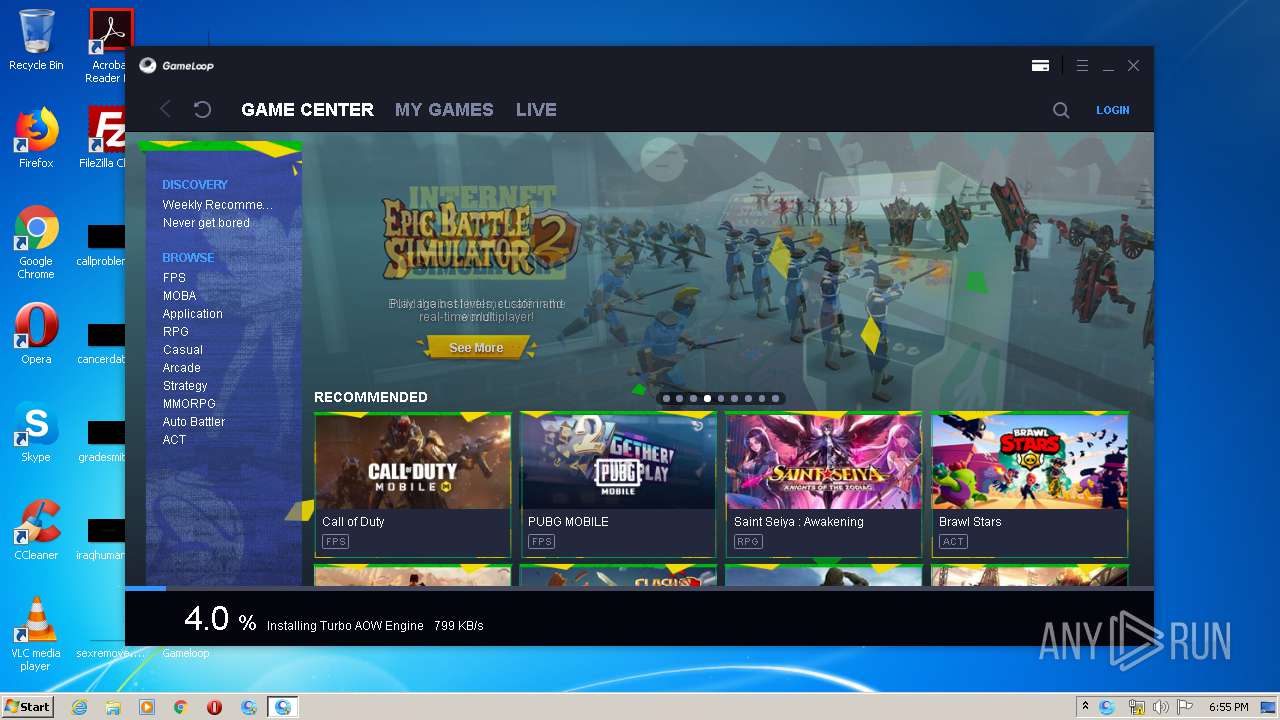Open Brawl Stars game thumbnail
Viewport: 1280px width, 720px height.
pyautogui.click(x=1029, y=462)
